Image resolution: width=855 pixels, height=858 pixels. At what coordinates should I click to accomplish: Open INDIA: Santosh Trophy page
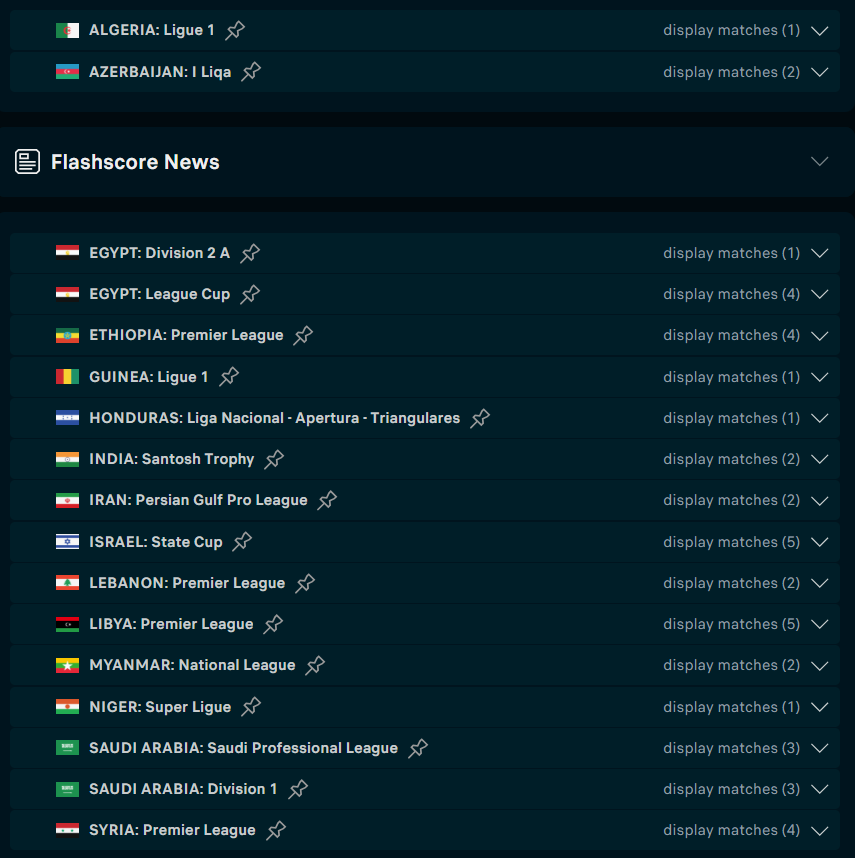click(x=172, y=459)
